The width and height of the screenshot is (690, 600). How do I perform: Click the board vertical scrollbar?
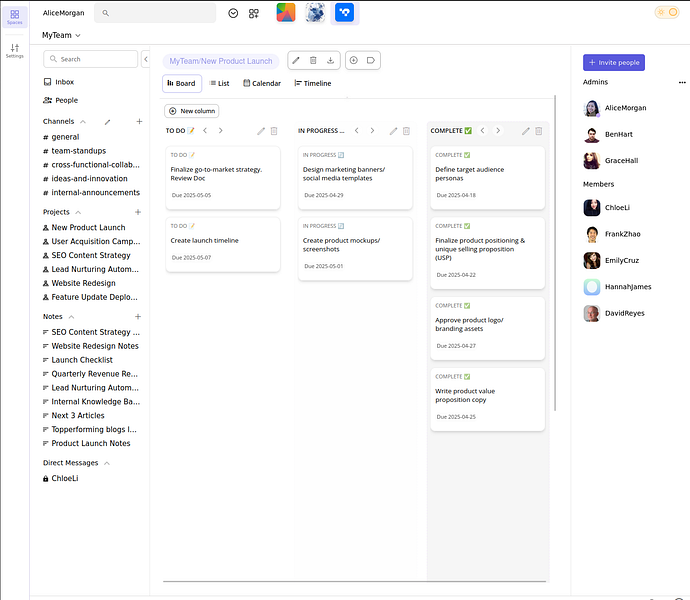[x=555, y=253]
